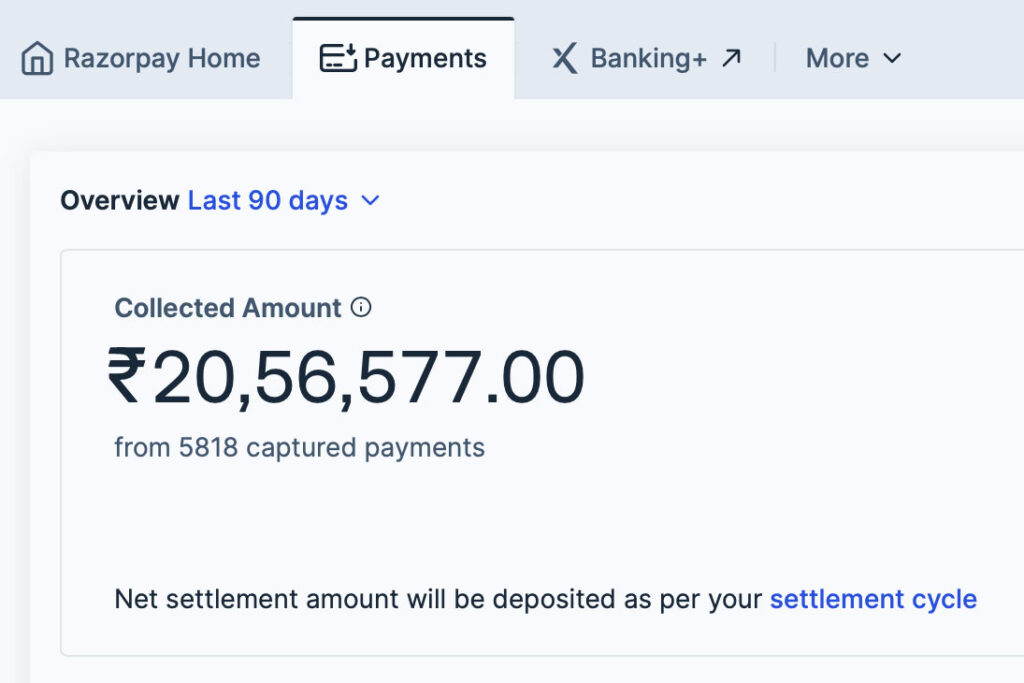
Task: Expand the More chevron arrow
Action: point(892,58)
